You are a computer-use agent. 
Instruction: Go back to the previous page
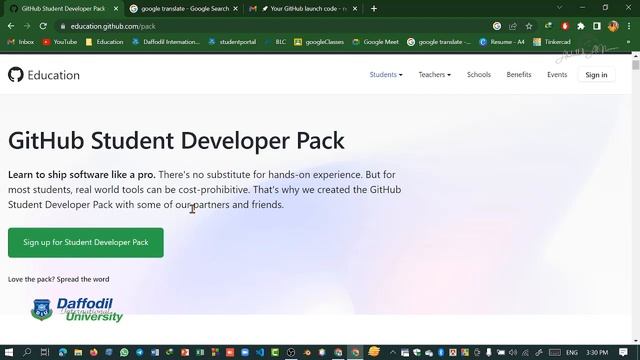[11, 26]
